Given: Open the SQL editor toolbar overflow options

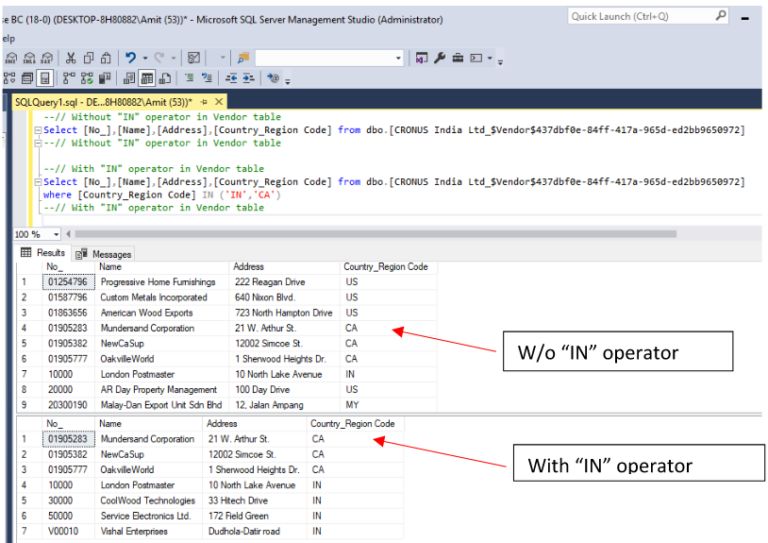Looking at the screenshot, I should click(x=288, y=81).
